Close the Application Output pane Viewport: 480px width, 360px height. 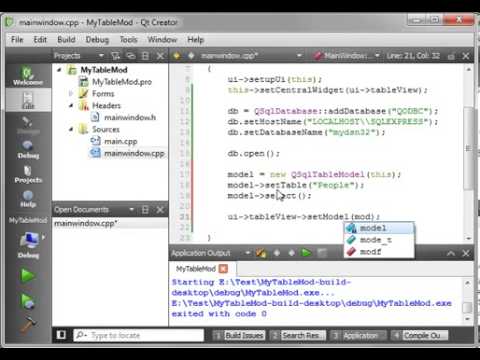[x=466, y=254]
